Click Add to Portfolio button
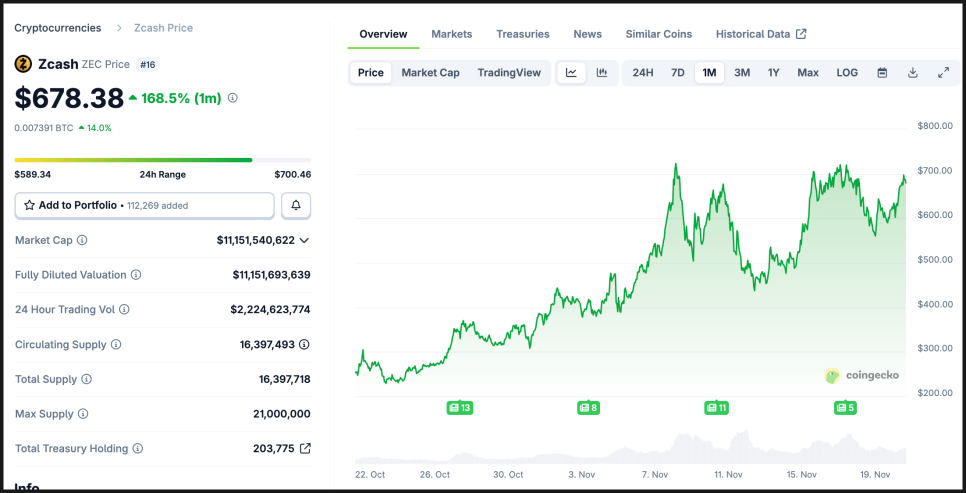The height and width of the screenshot is (493, 966). 144,205
